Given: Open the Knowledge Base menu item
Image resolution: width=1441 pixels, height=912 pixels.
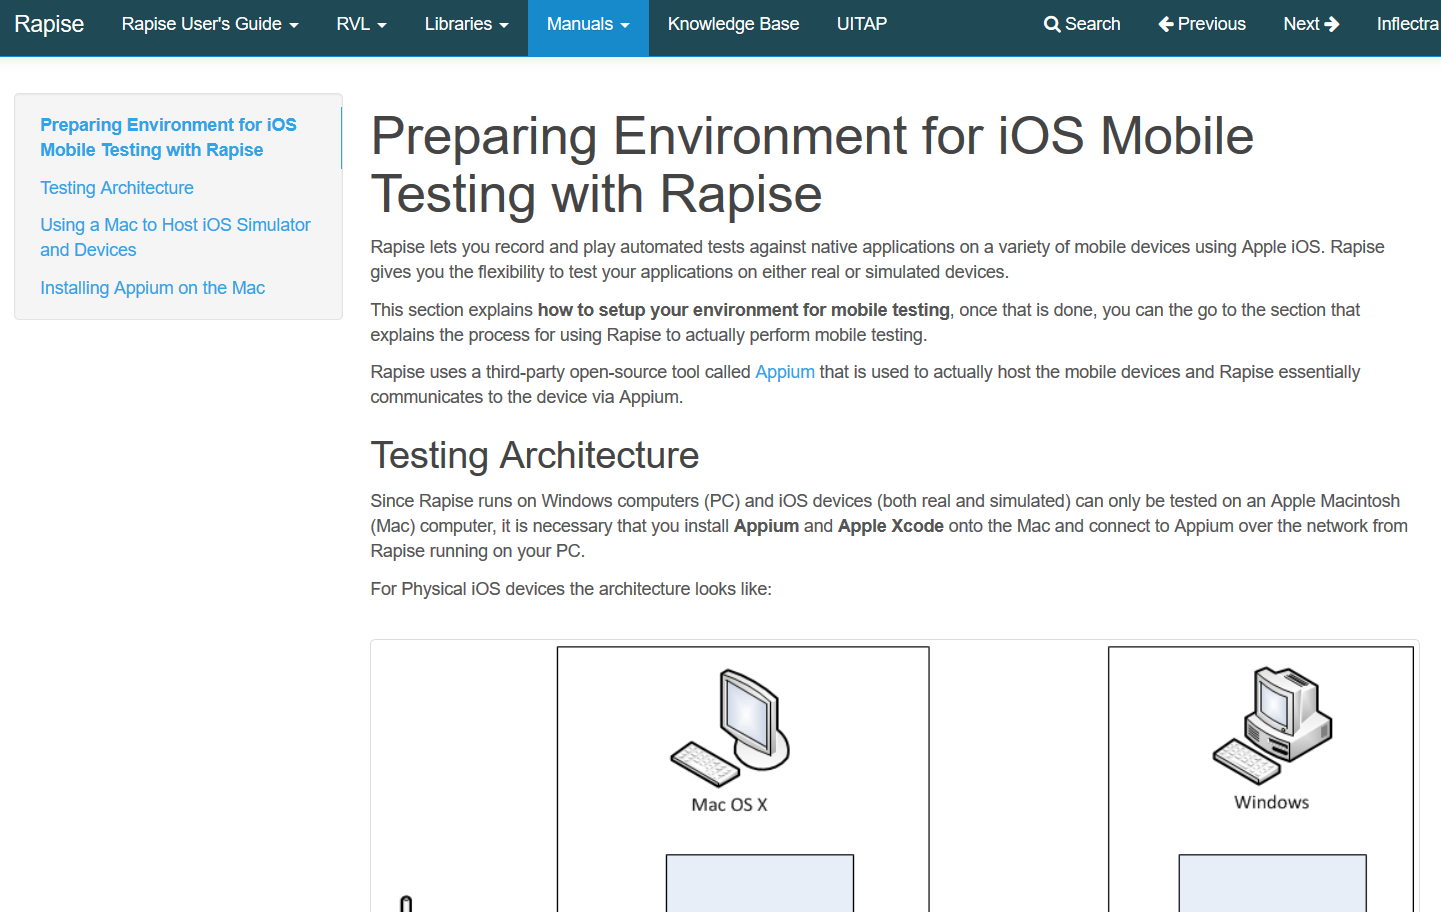Looking at the screenshot, I should (x=733, y=24).
